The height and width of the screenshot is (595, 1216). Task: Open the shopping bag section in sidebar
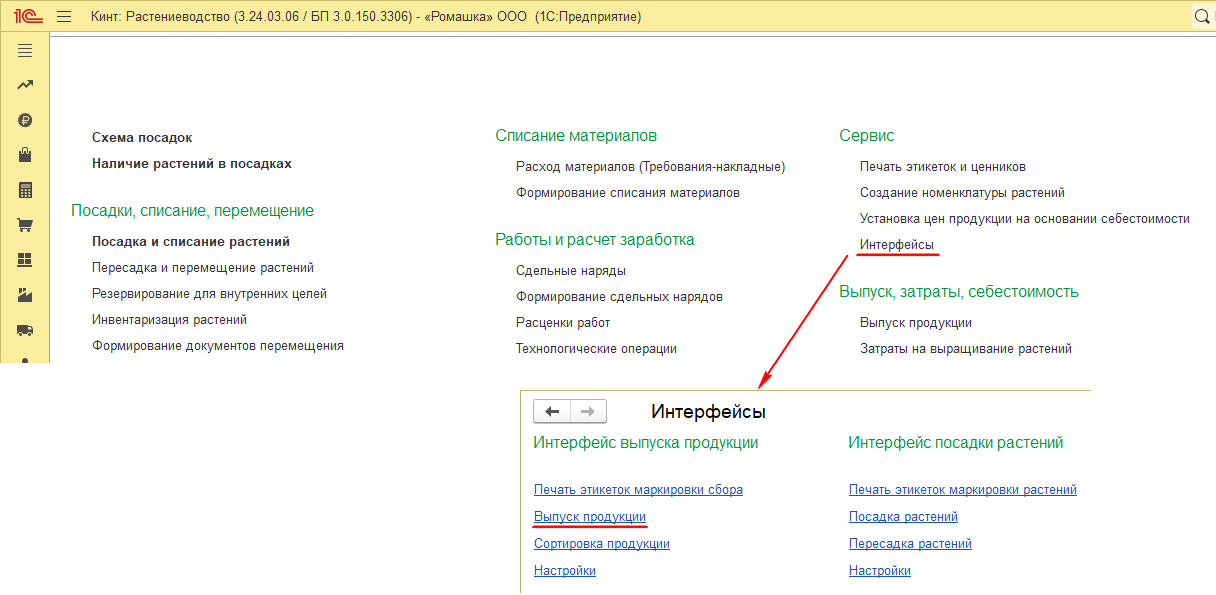[x=25, y=155]
